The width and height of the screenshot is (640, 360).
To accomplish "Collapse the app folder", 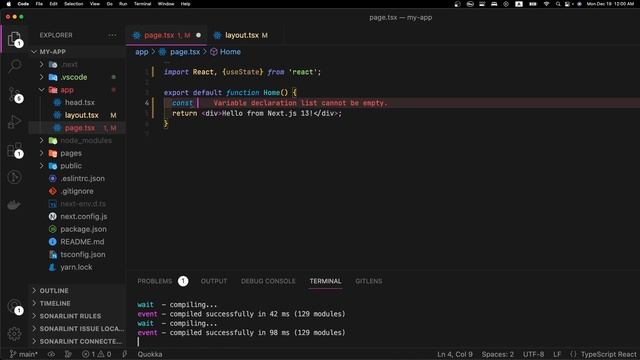I will 42,90.
